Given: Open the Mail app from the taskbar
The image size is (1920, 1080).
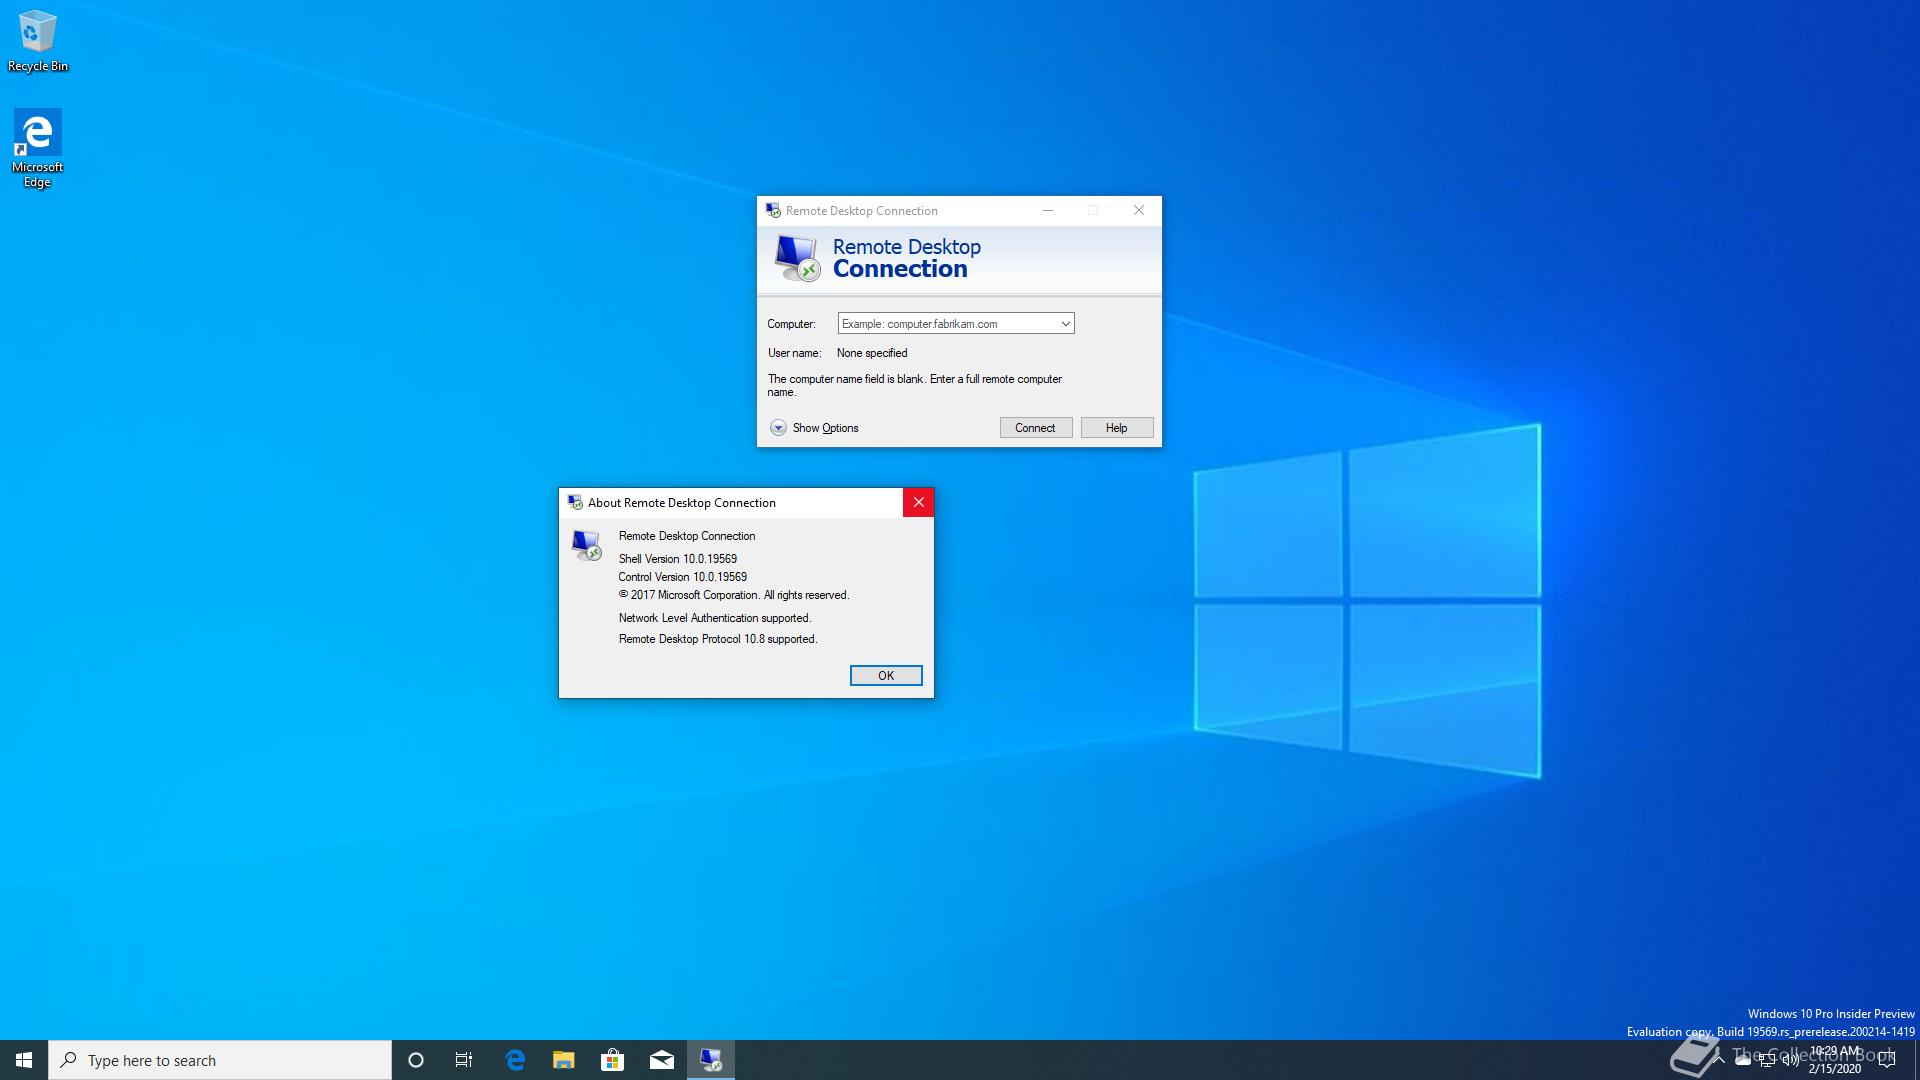Looking at the screenshot, I should 662,1060.
